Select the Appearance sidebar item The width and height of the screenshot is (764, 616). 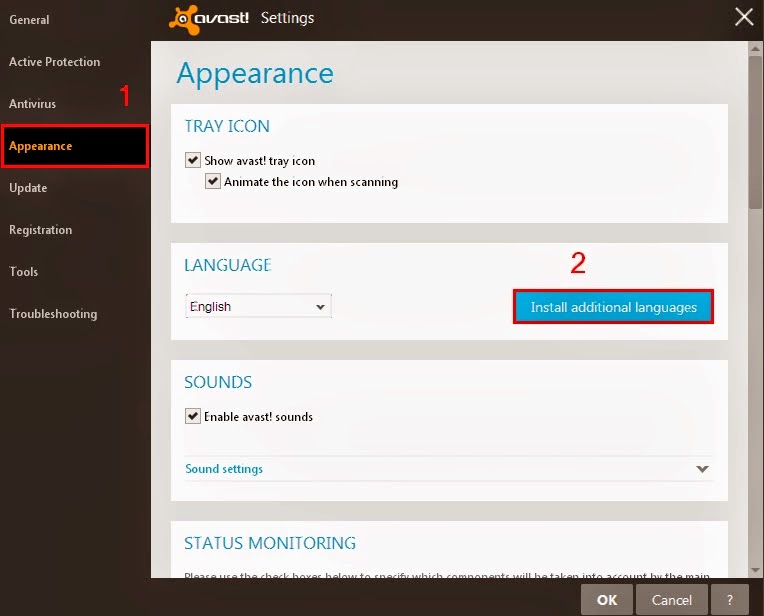coord(75,146)
